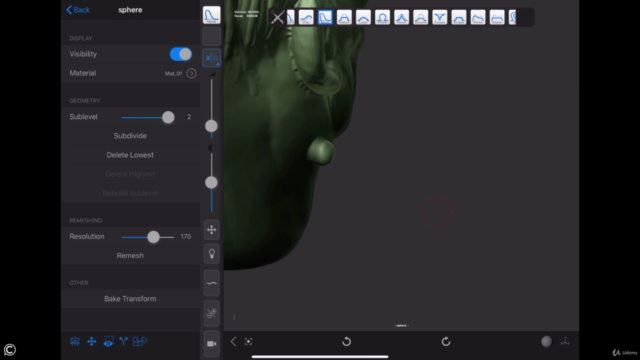Open Material Mat_01 chevron
This screenshot has width=640, height=360.
pos(191,73)
